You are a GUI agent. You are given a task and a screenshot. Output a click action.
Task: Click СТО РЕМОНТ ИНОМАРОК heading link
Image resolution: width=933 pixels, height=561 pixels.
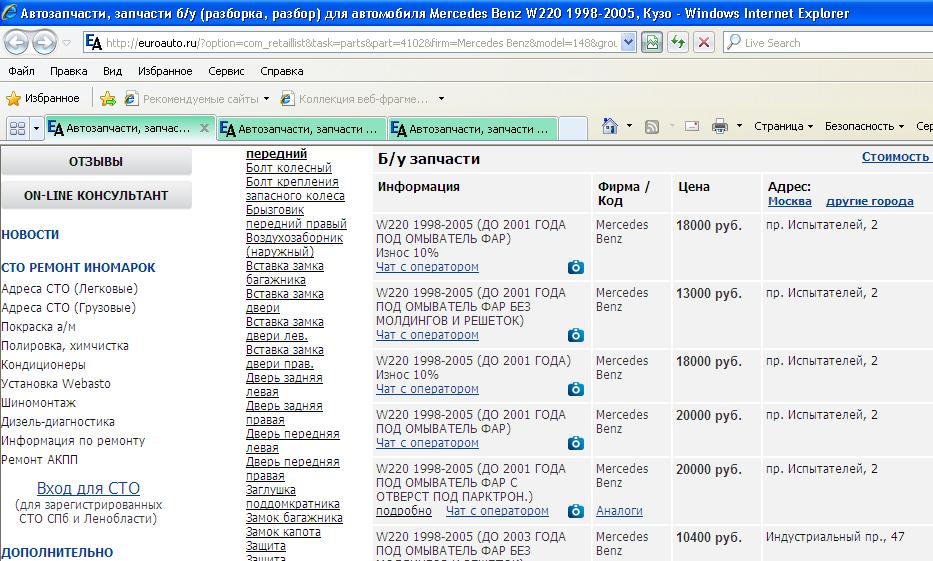pyautogui.click(x=78, y=268)
